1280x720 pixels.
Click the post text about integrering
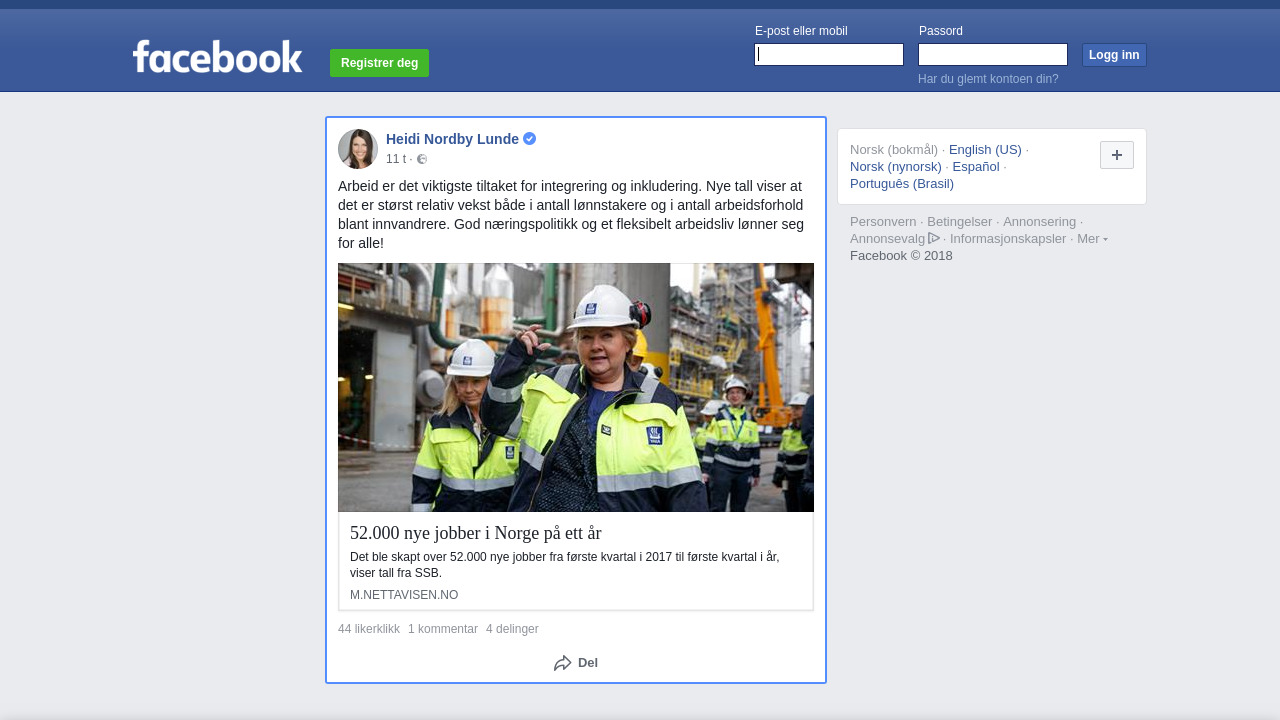pyautogui.click(x=571, y=214)
